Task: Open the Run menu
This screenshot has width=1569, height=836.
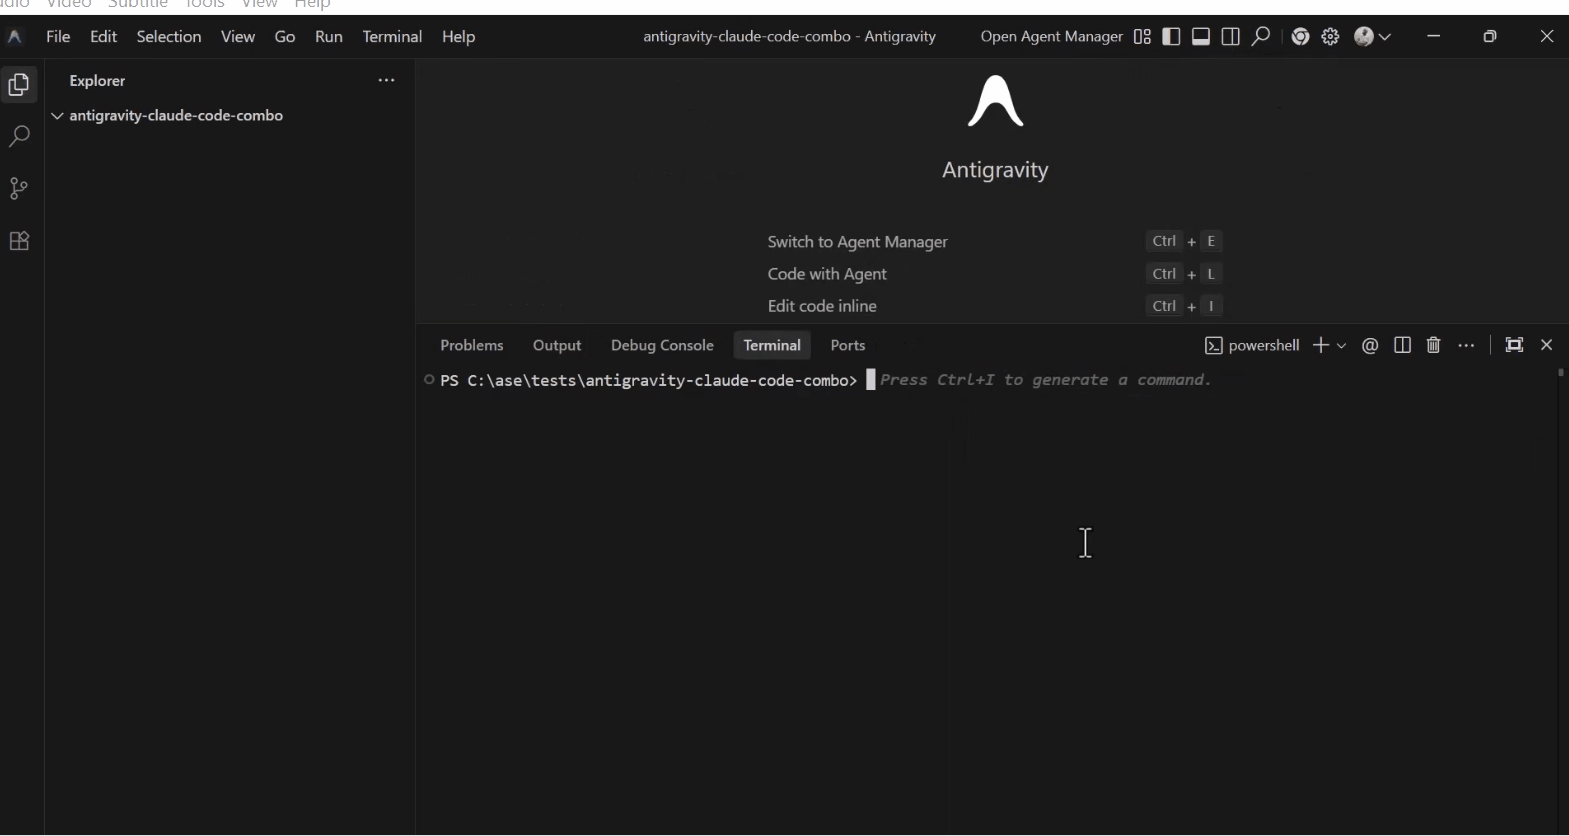Action: [328, 37]
